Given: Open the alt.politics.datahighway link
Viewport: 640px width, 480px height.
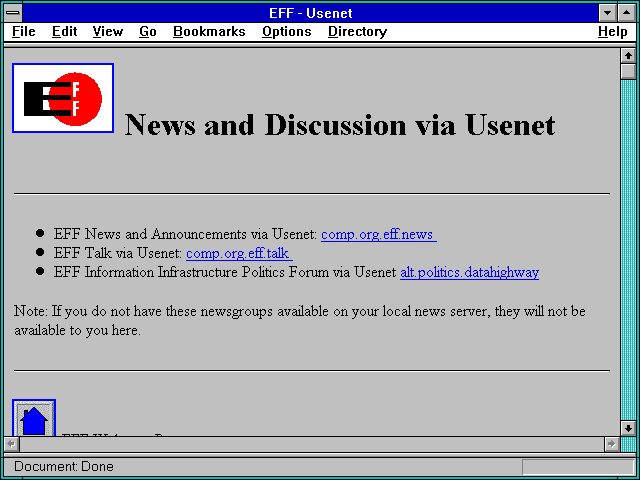Looking at the screenshot, I should pos(469,272).
